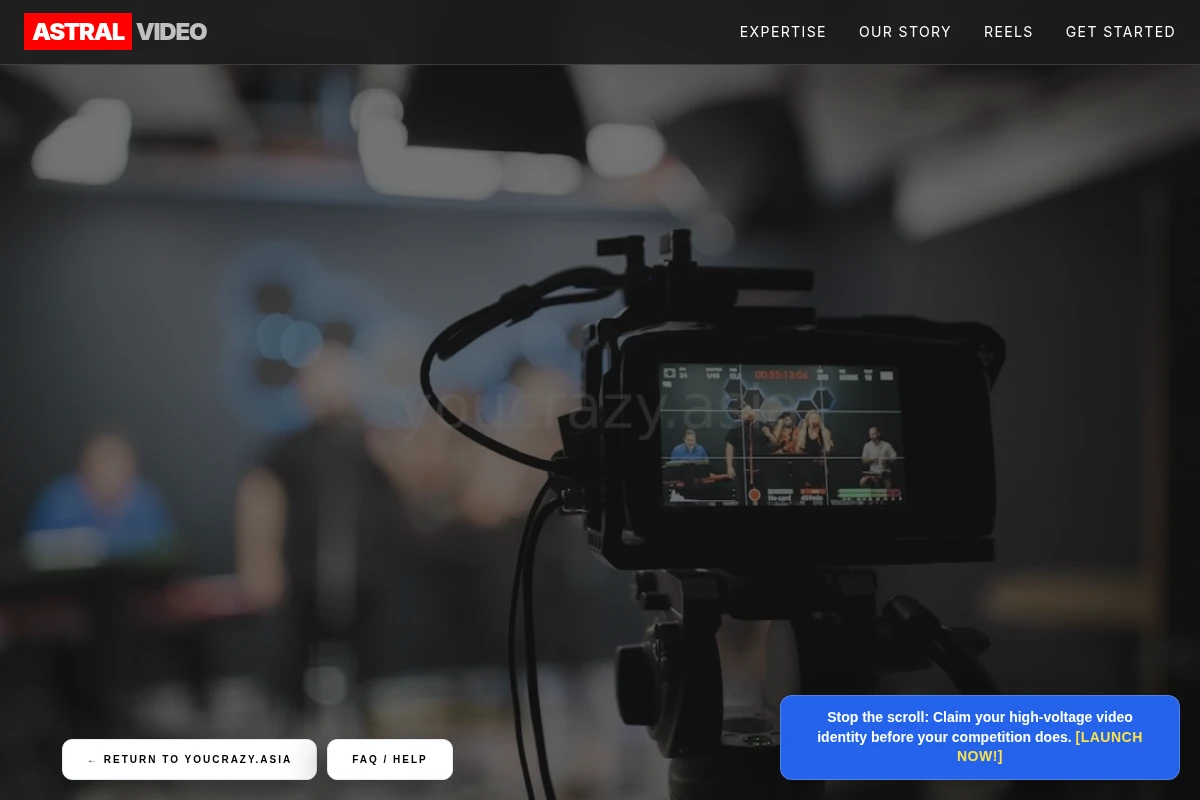1200x800 pixels.
Task: Open the Reels nav link
Action: (x=1008, y=32)
